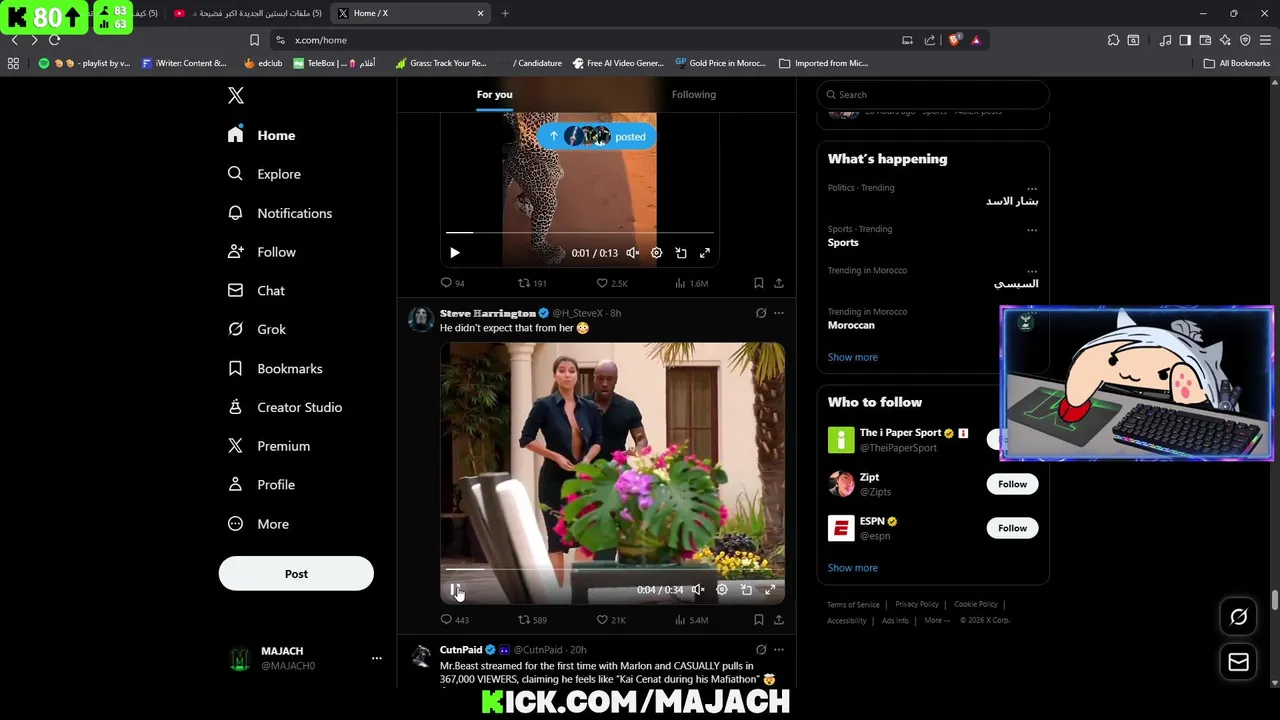This screenshot has height=720, width=1280.
Task: Play the leopard video
Action: pyautogui.click(x=454, y=253)
